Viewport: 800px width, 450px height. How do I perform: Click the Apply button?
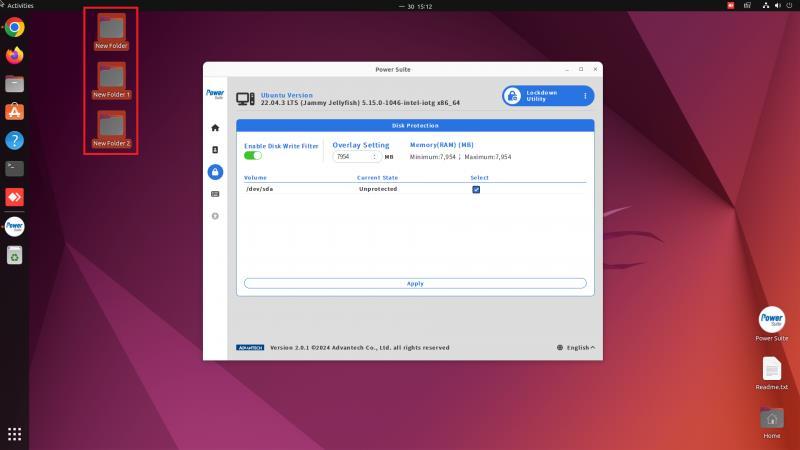[415, 283]
